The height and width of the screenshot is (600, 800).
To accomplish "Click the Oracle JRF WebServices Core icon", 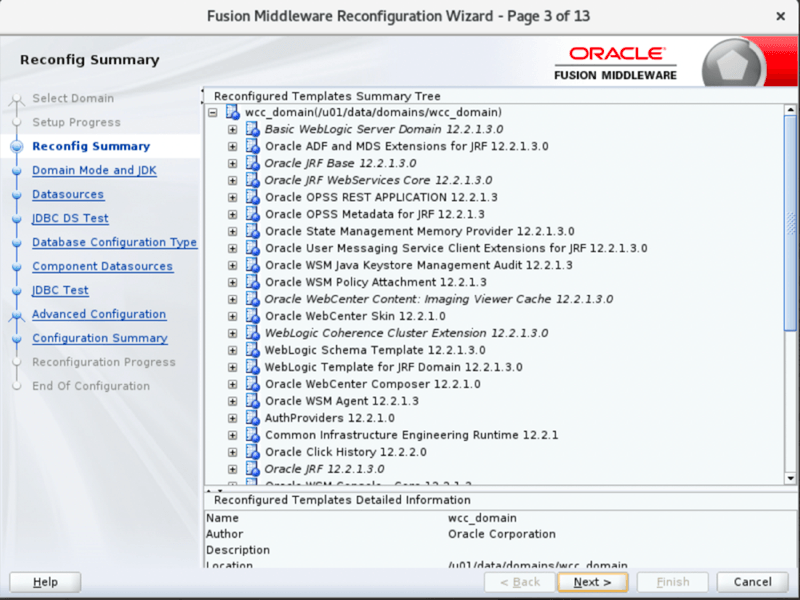I will pos(253,180).
